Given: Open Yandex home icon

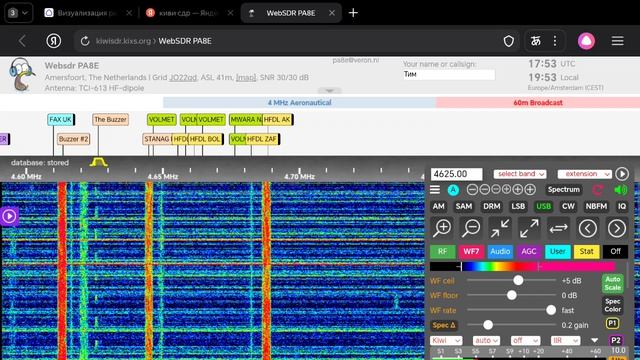Looking at the screenshot, I should click(x=53, y=41).
